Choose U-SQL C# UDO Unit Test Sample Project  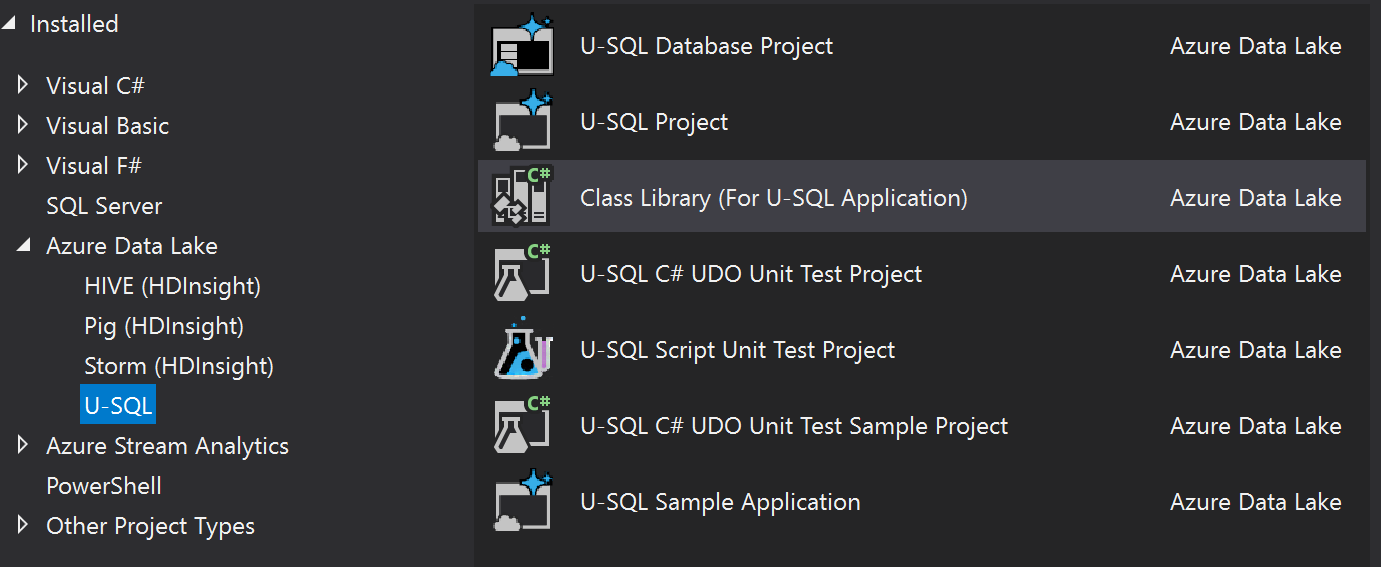794,426
